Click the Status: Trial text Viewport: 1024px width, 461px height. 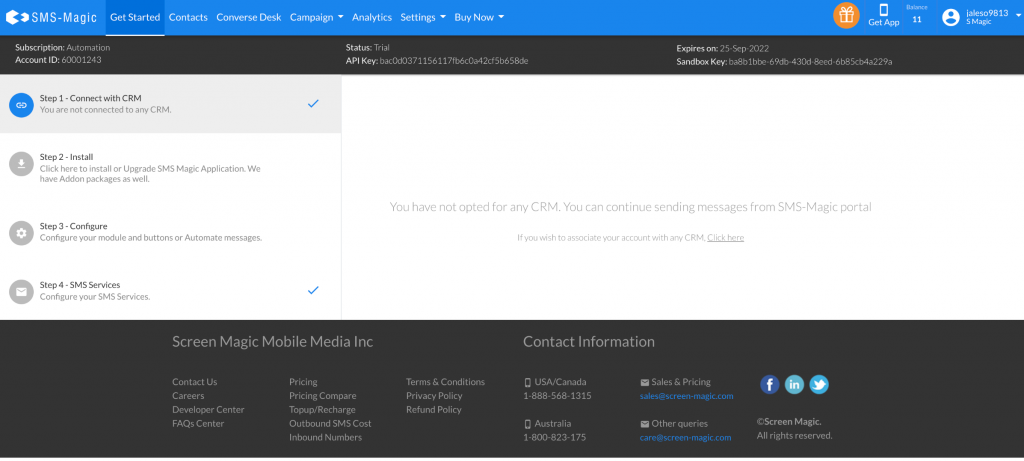368,48
